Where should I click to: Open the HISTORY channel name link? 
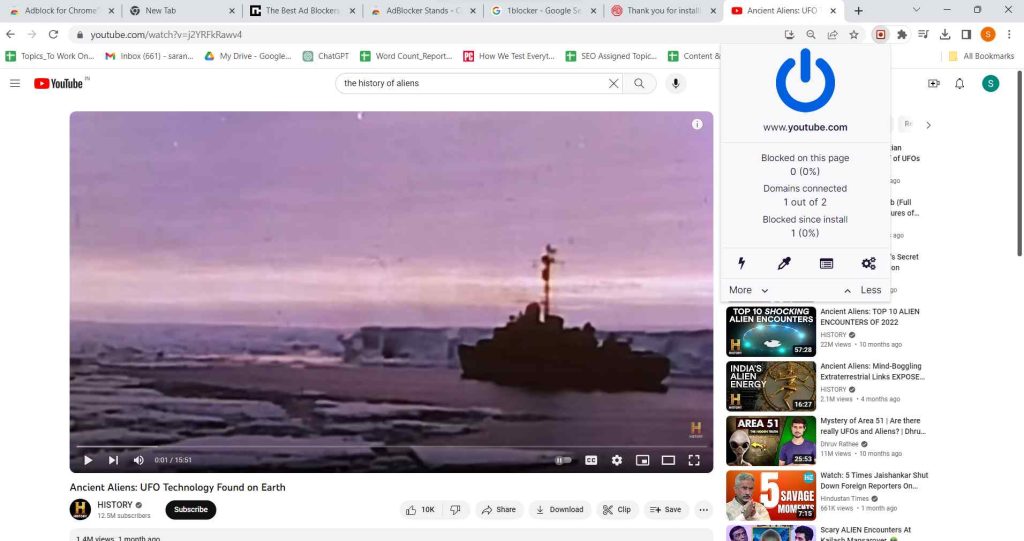(115, 504)
